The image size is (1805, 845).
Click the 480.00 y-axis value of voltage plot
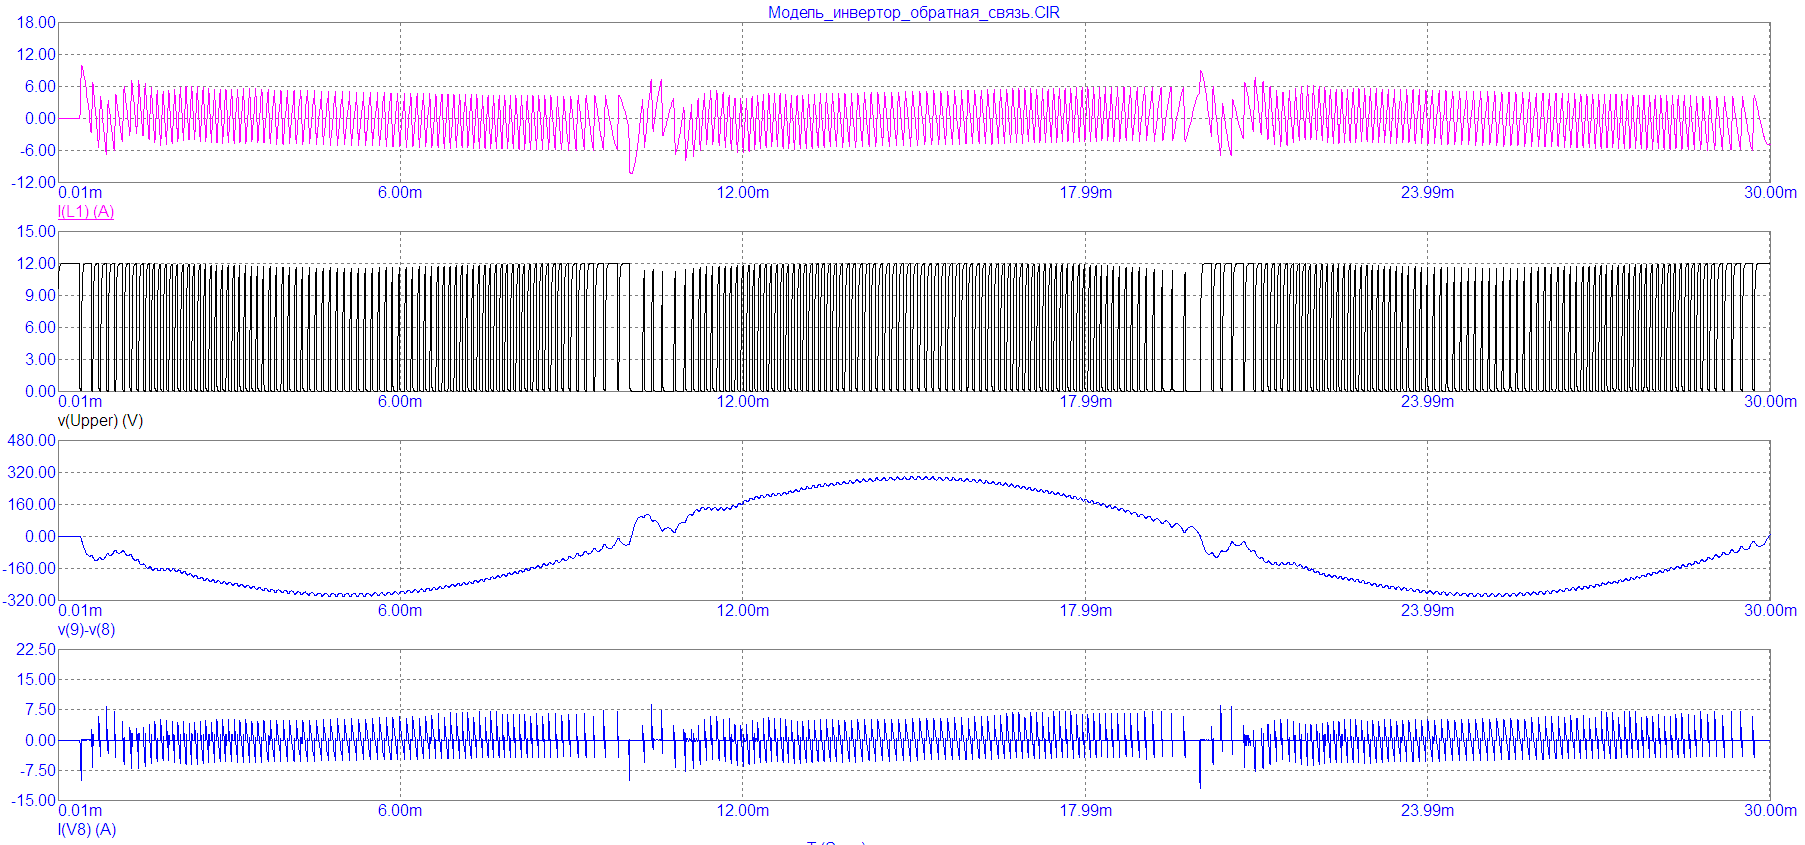pyautogui.click(x=32, y=441)
